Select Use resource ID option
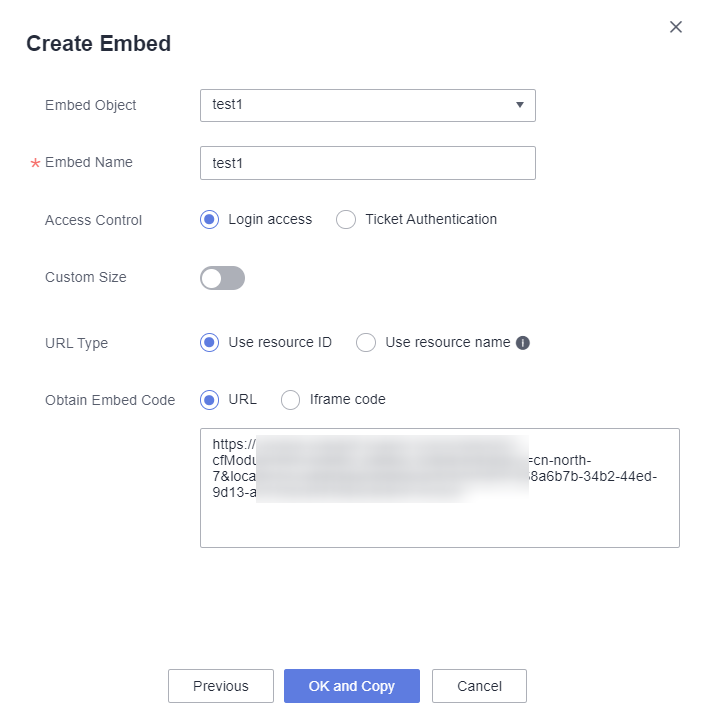 pyautogui.click(x=209, y=343)
